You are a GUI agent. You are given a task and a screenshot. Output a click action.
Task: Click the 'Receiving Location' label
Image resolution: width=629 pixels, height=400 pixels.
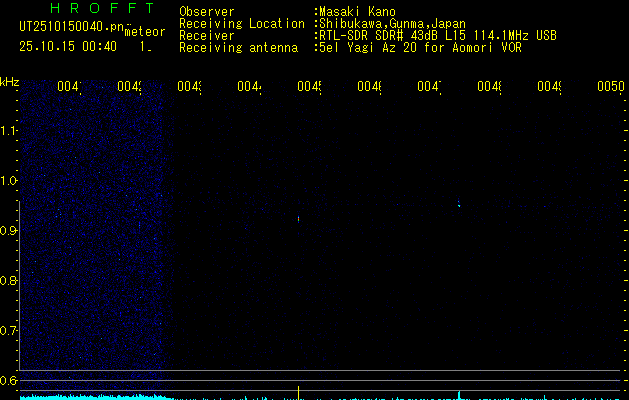coord(242,24)
